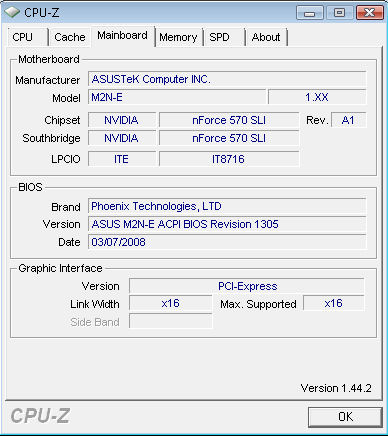The height and width of the screenshot is (436, 388).
Task: Click the OK button
Action: click(x=345, y=417)
